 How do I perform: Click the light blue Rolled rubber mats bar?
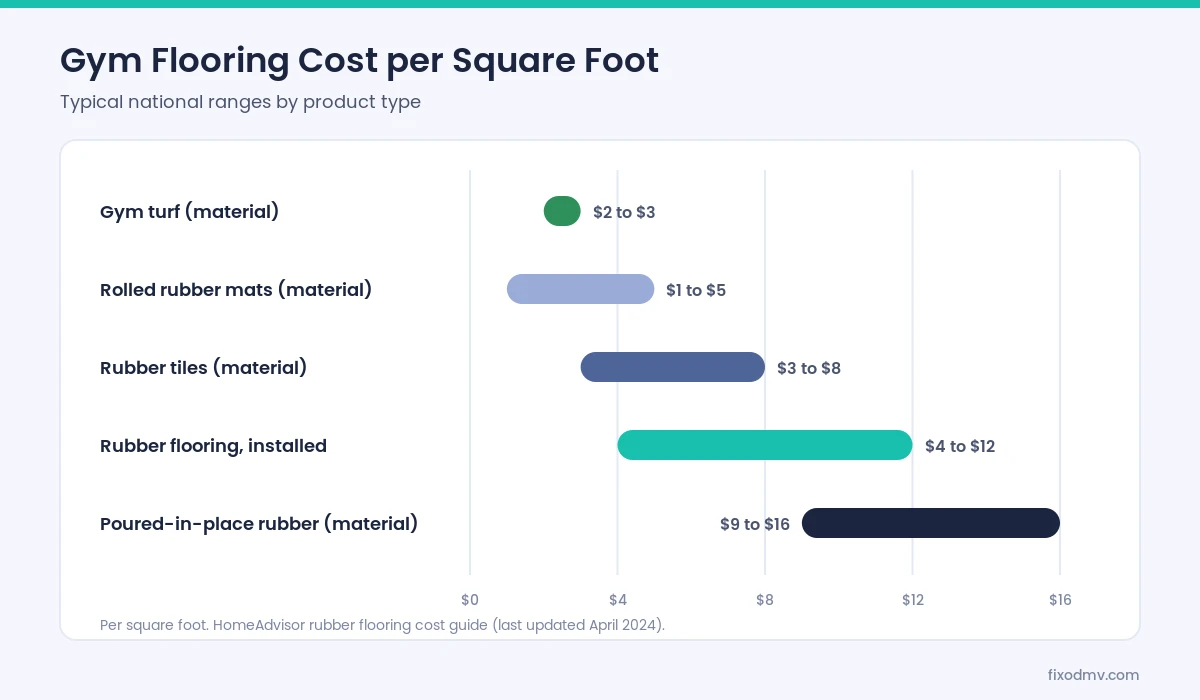tap(580, 289)
